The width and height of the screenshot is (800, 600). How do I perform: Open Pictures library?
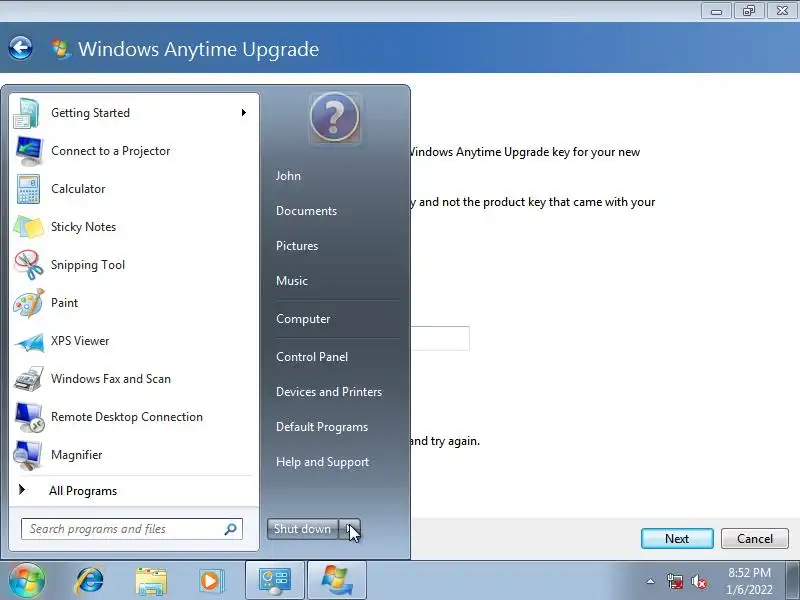[x=297, y=246]
